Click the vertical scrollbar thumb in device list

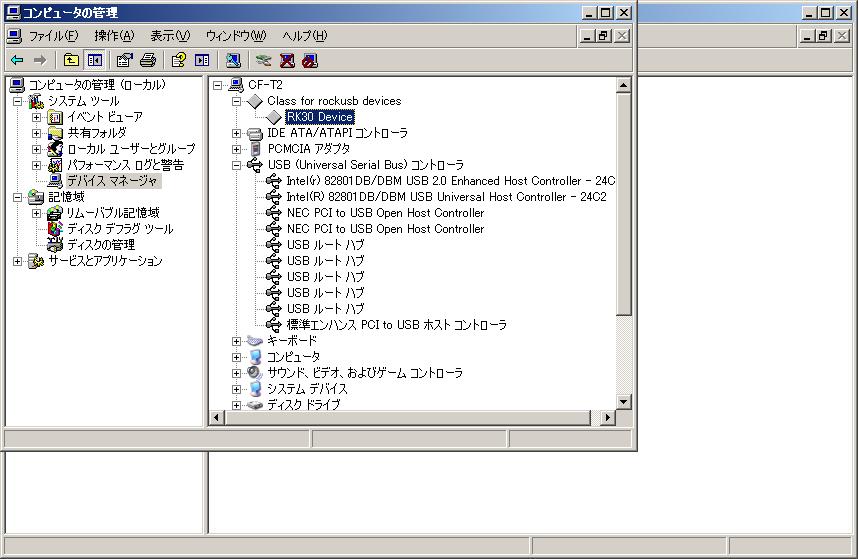624,204
